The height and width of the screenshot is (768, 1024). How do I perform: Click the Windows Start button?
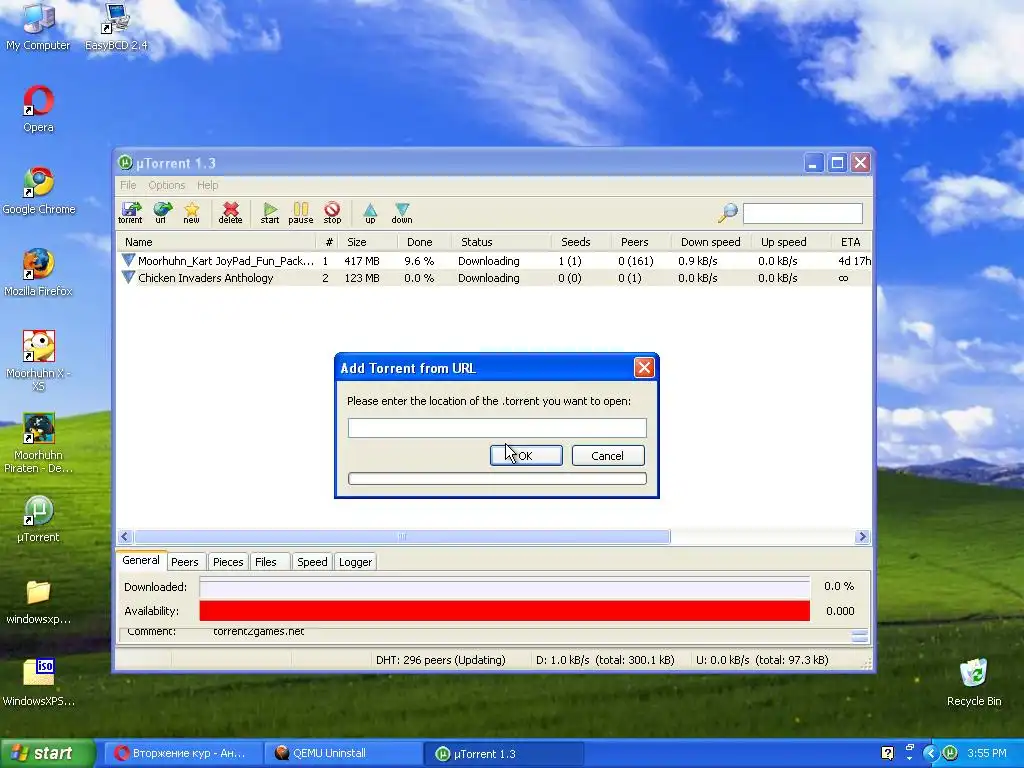(48, 753)
